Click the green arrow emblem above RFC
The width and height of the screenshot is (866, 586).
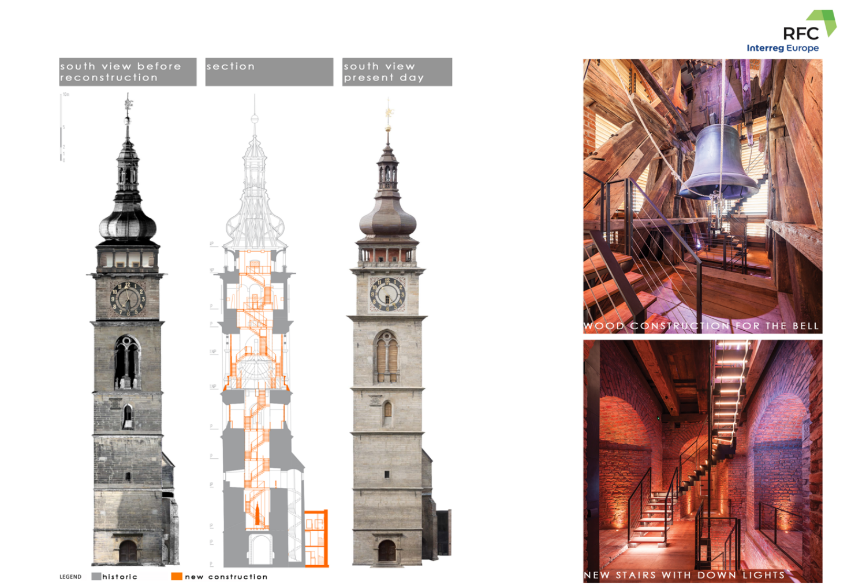pos(822,22)
